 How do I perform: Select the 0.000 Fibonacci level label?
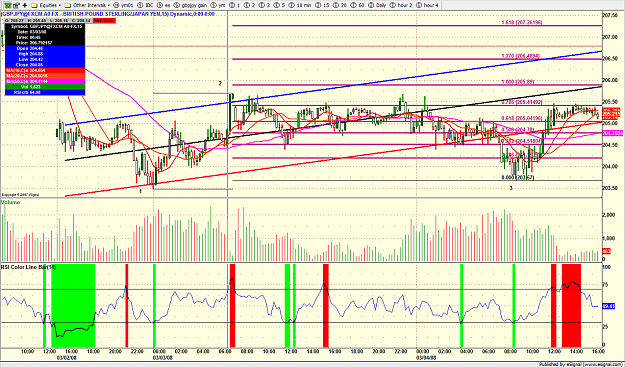tap(517, 177)
